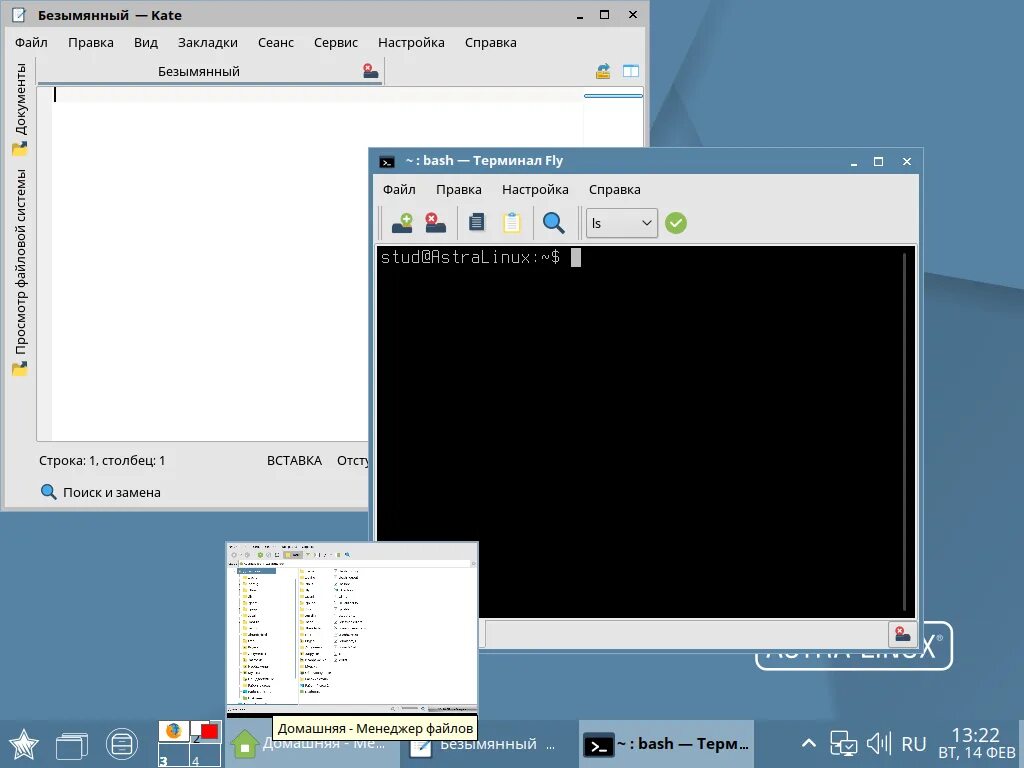The image size is (1024, 768).
Task: Open a new tab in Terminal Fly
Action: point(402,223)
